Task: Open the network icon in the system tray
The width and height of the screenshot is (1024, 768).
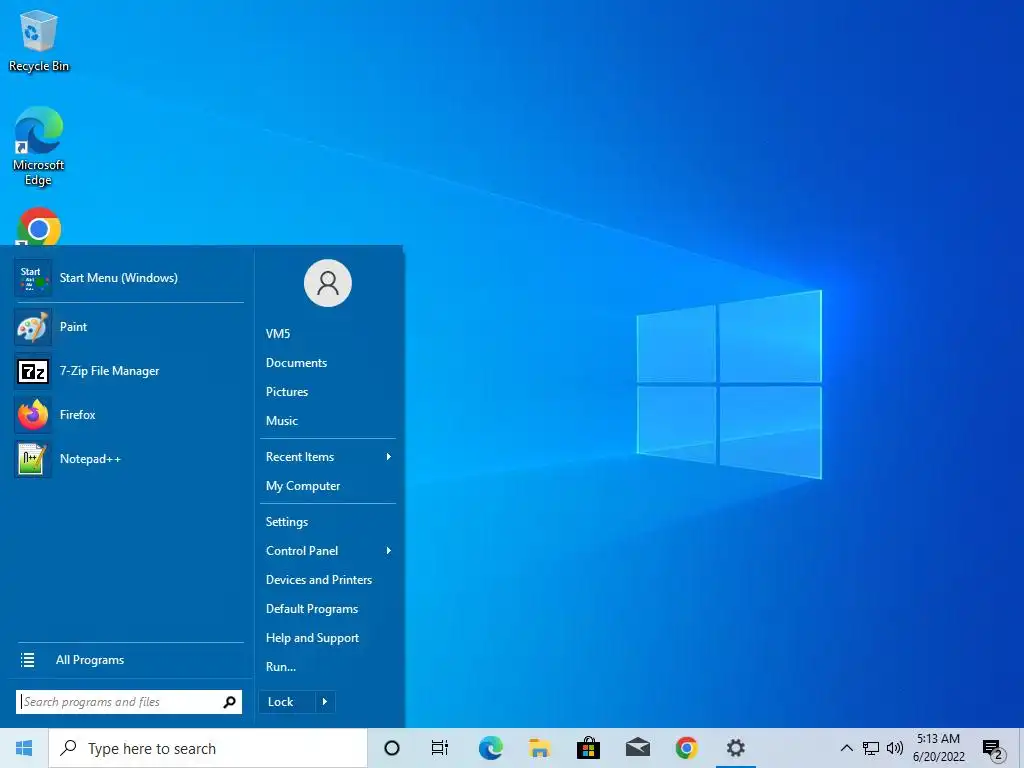Action: click(x=871, y=748)
